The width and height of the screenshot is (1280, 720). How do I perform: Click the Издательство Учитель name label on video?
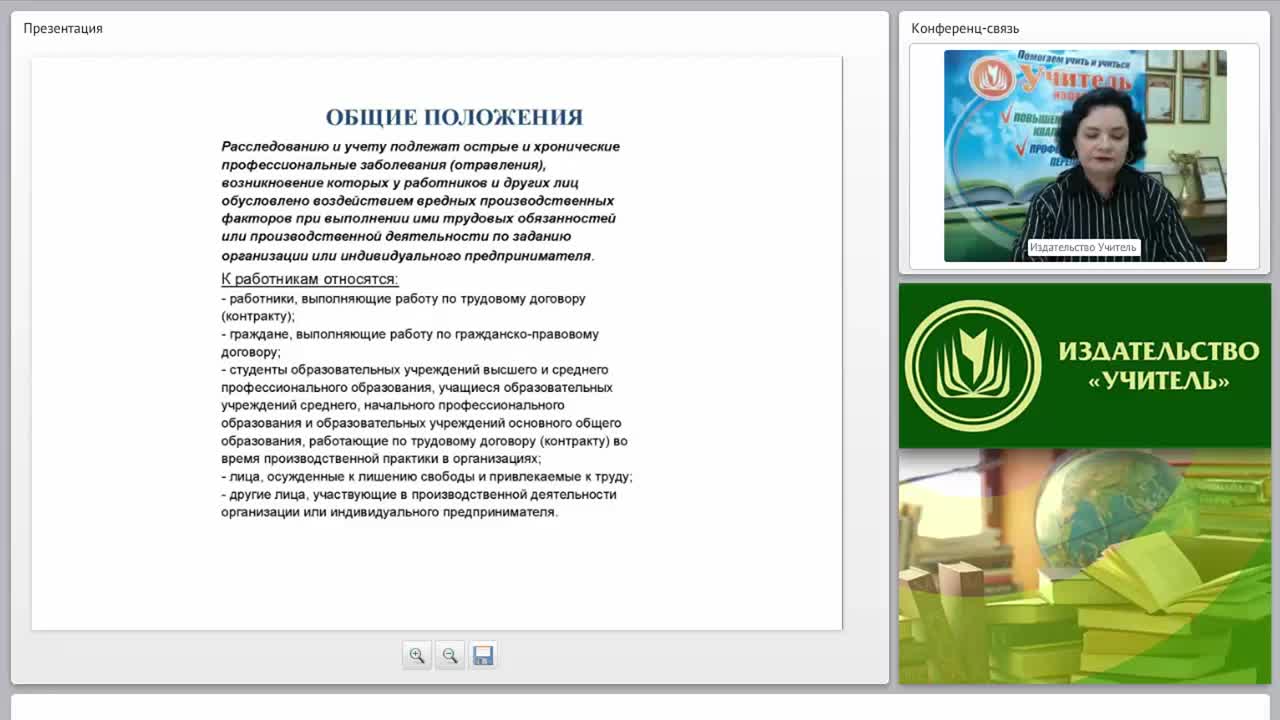pos(1083,247)
